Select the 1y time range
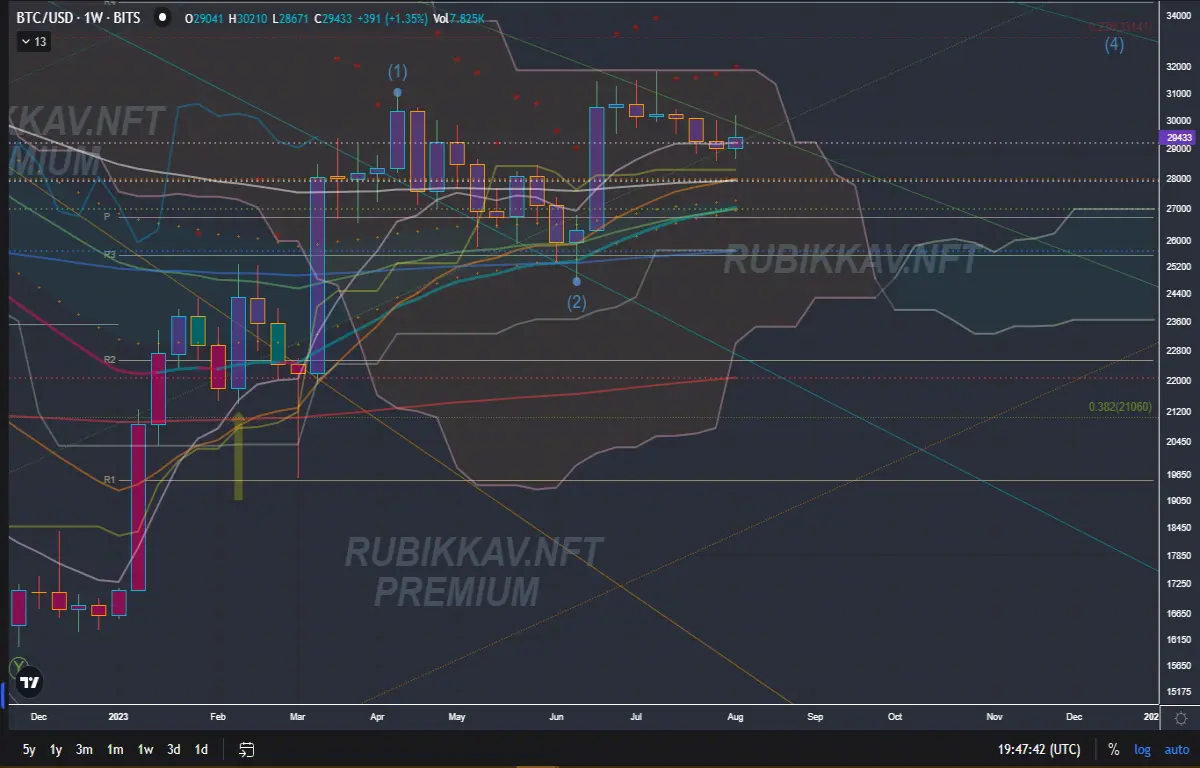This screenshot has width=1200, height=768. point(57,749)
